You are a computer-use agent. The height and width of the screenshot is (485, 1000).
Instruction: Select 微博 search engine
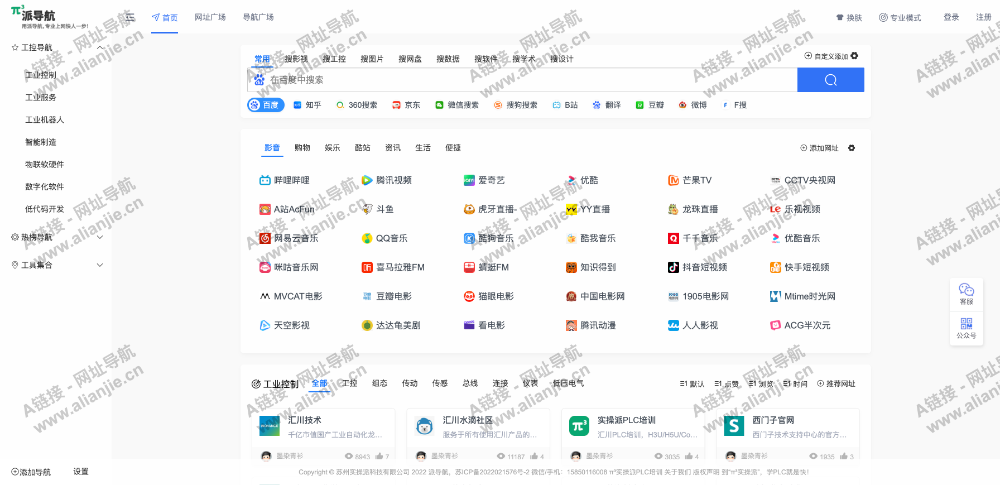click(x=693, y=105)
